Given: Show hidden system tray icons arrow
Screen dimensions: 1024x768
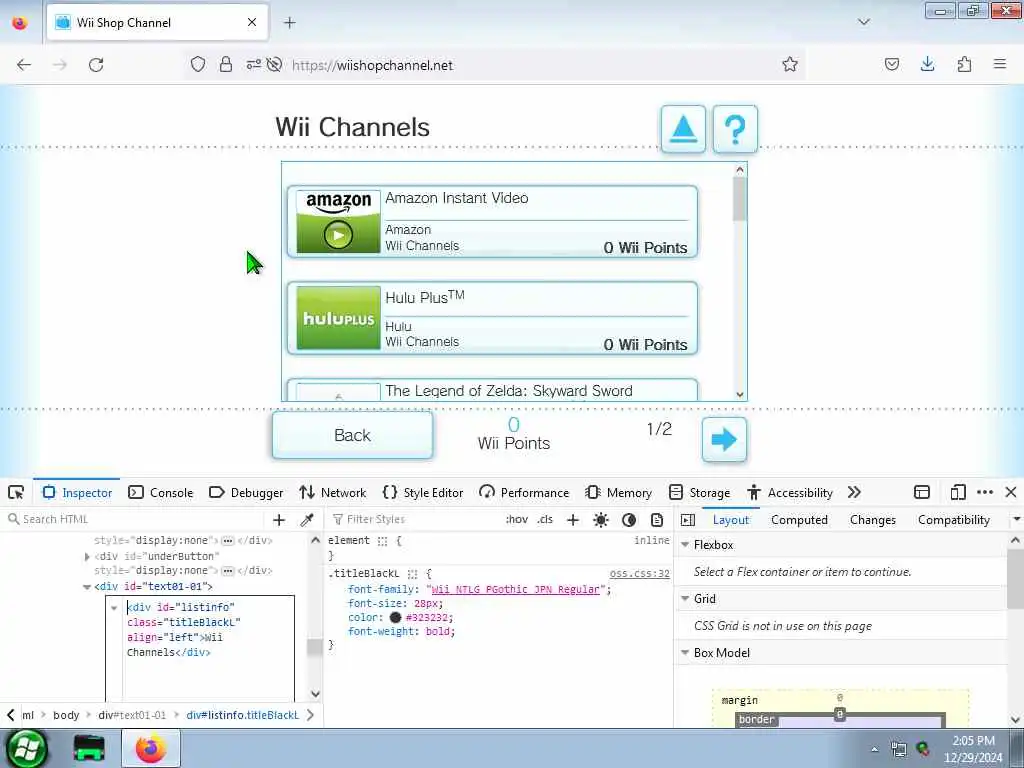Looking at the screenshot, I should (x=874, y=749).
